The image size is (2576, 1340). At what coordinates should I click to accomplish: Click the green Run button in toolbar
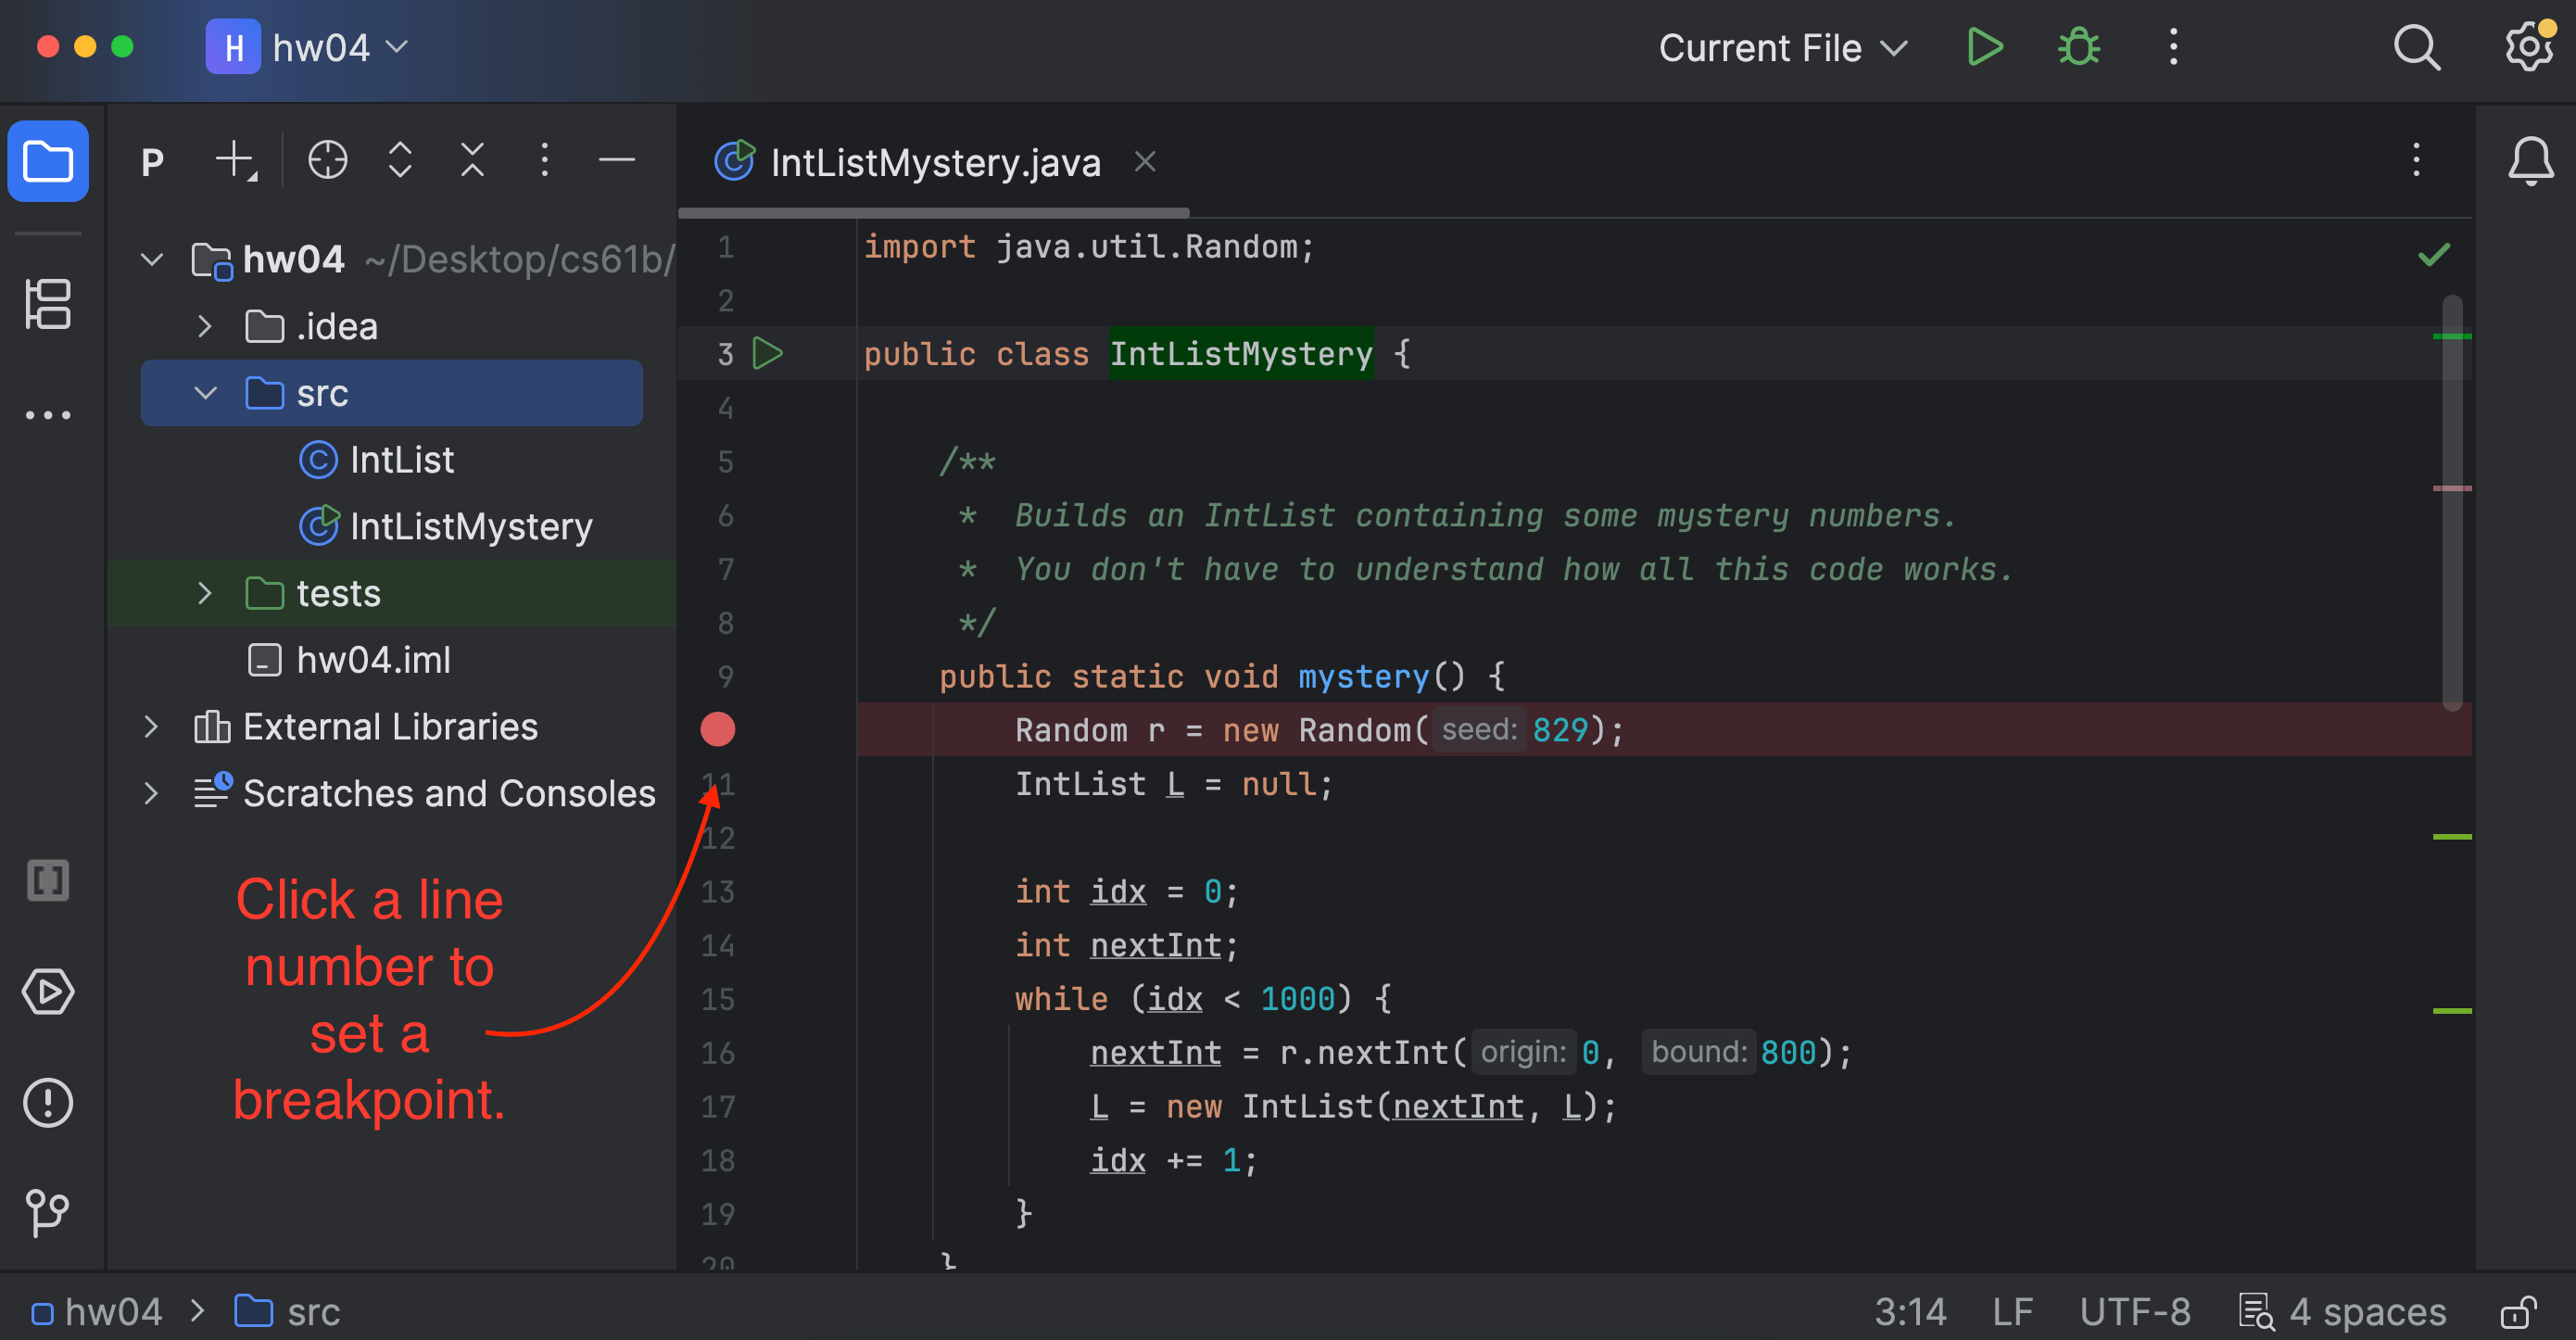click(1984, 47)
